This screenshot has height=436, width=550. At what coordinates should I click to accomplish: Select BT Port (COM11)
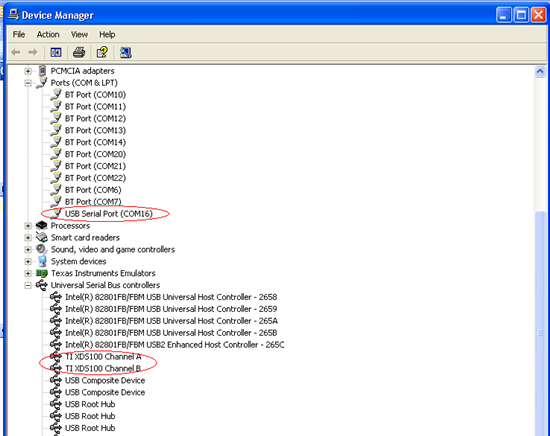(x=95, y=107)
